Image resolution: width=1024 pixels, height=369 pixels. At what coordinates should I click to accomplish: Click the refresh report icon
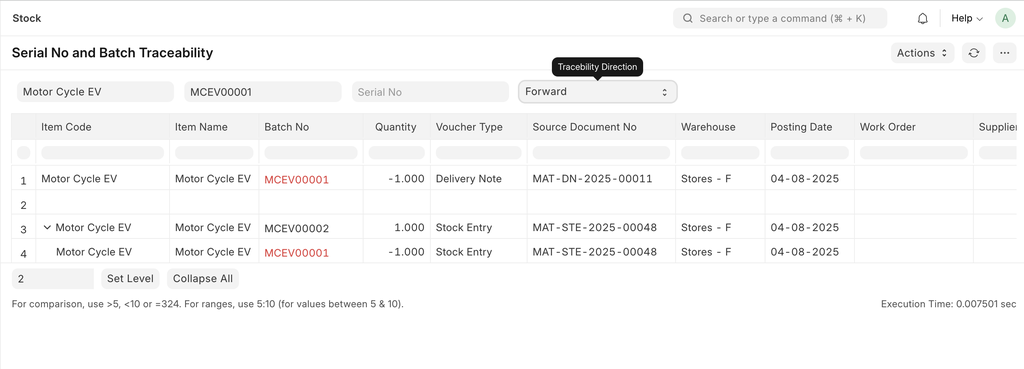(x=973, y=53)
